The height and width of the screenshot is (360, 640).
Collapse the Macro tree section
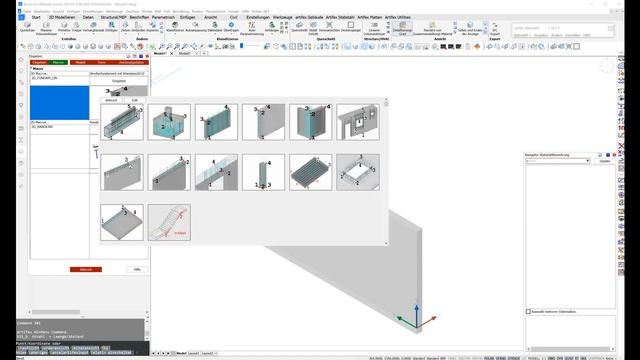click(31, 69)
